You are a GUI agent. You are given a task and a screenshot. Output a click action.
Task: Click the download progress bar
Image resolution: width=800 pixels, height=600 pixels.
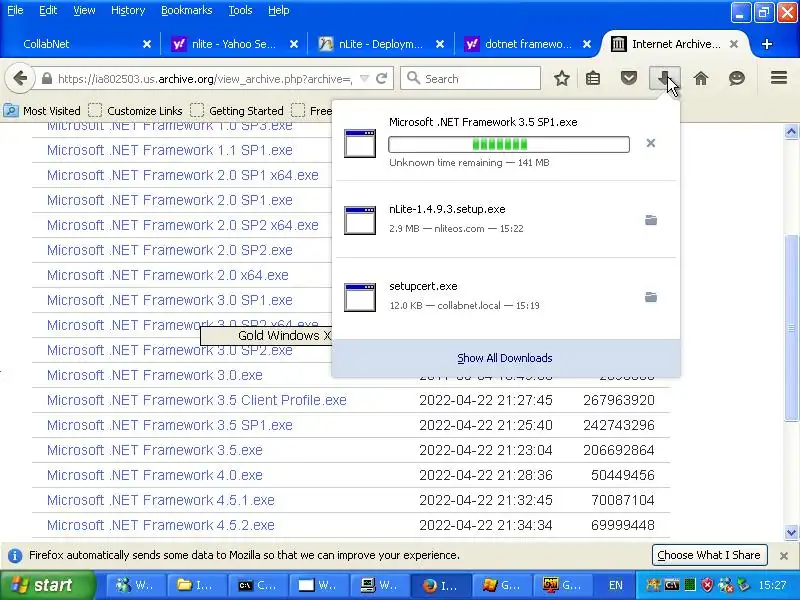click(509, 144)
